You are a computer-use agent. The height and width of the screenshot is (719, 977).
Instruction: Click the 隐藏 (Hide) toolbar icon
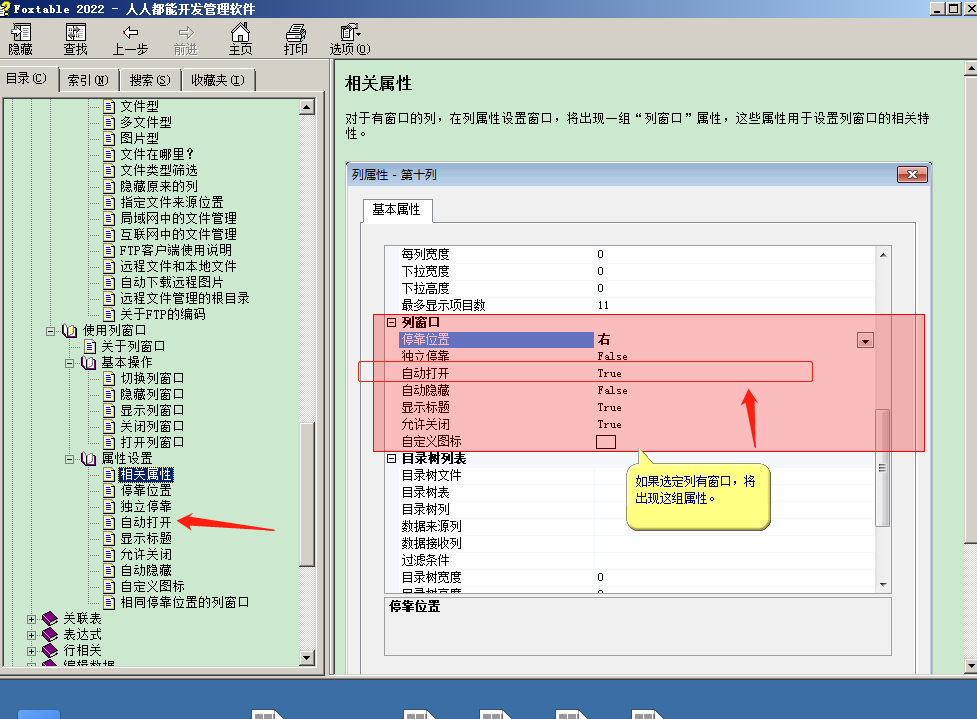click(x=21, y=32)
